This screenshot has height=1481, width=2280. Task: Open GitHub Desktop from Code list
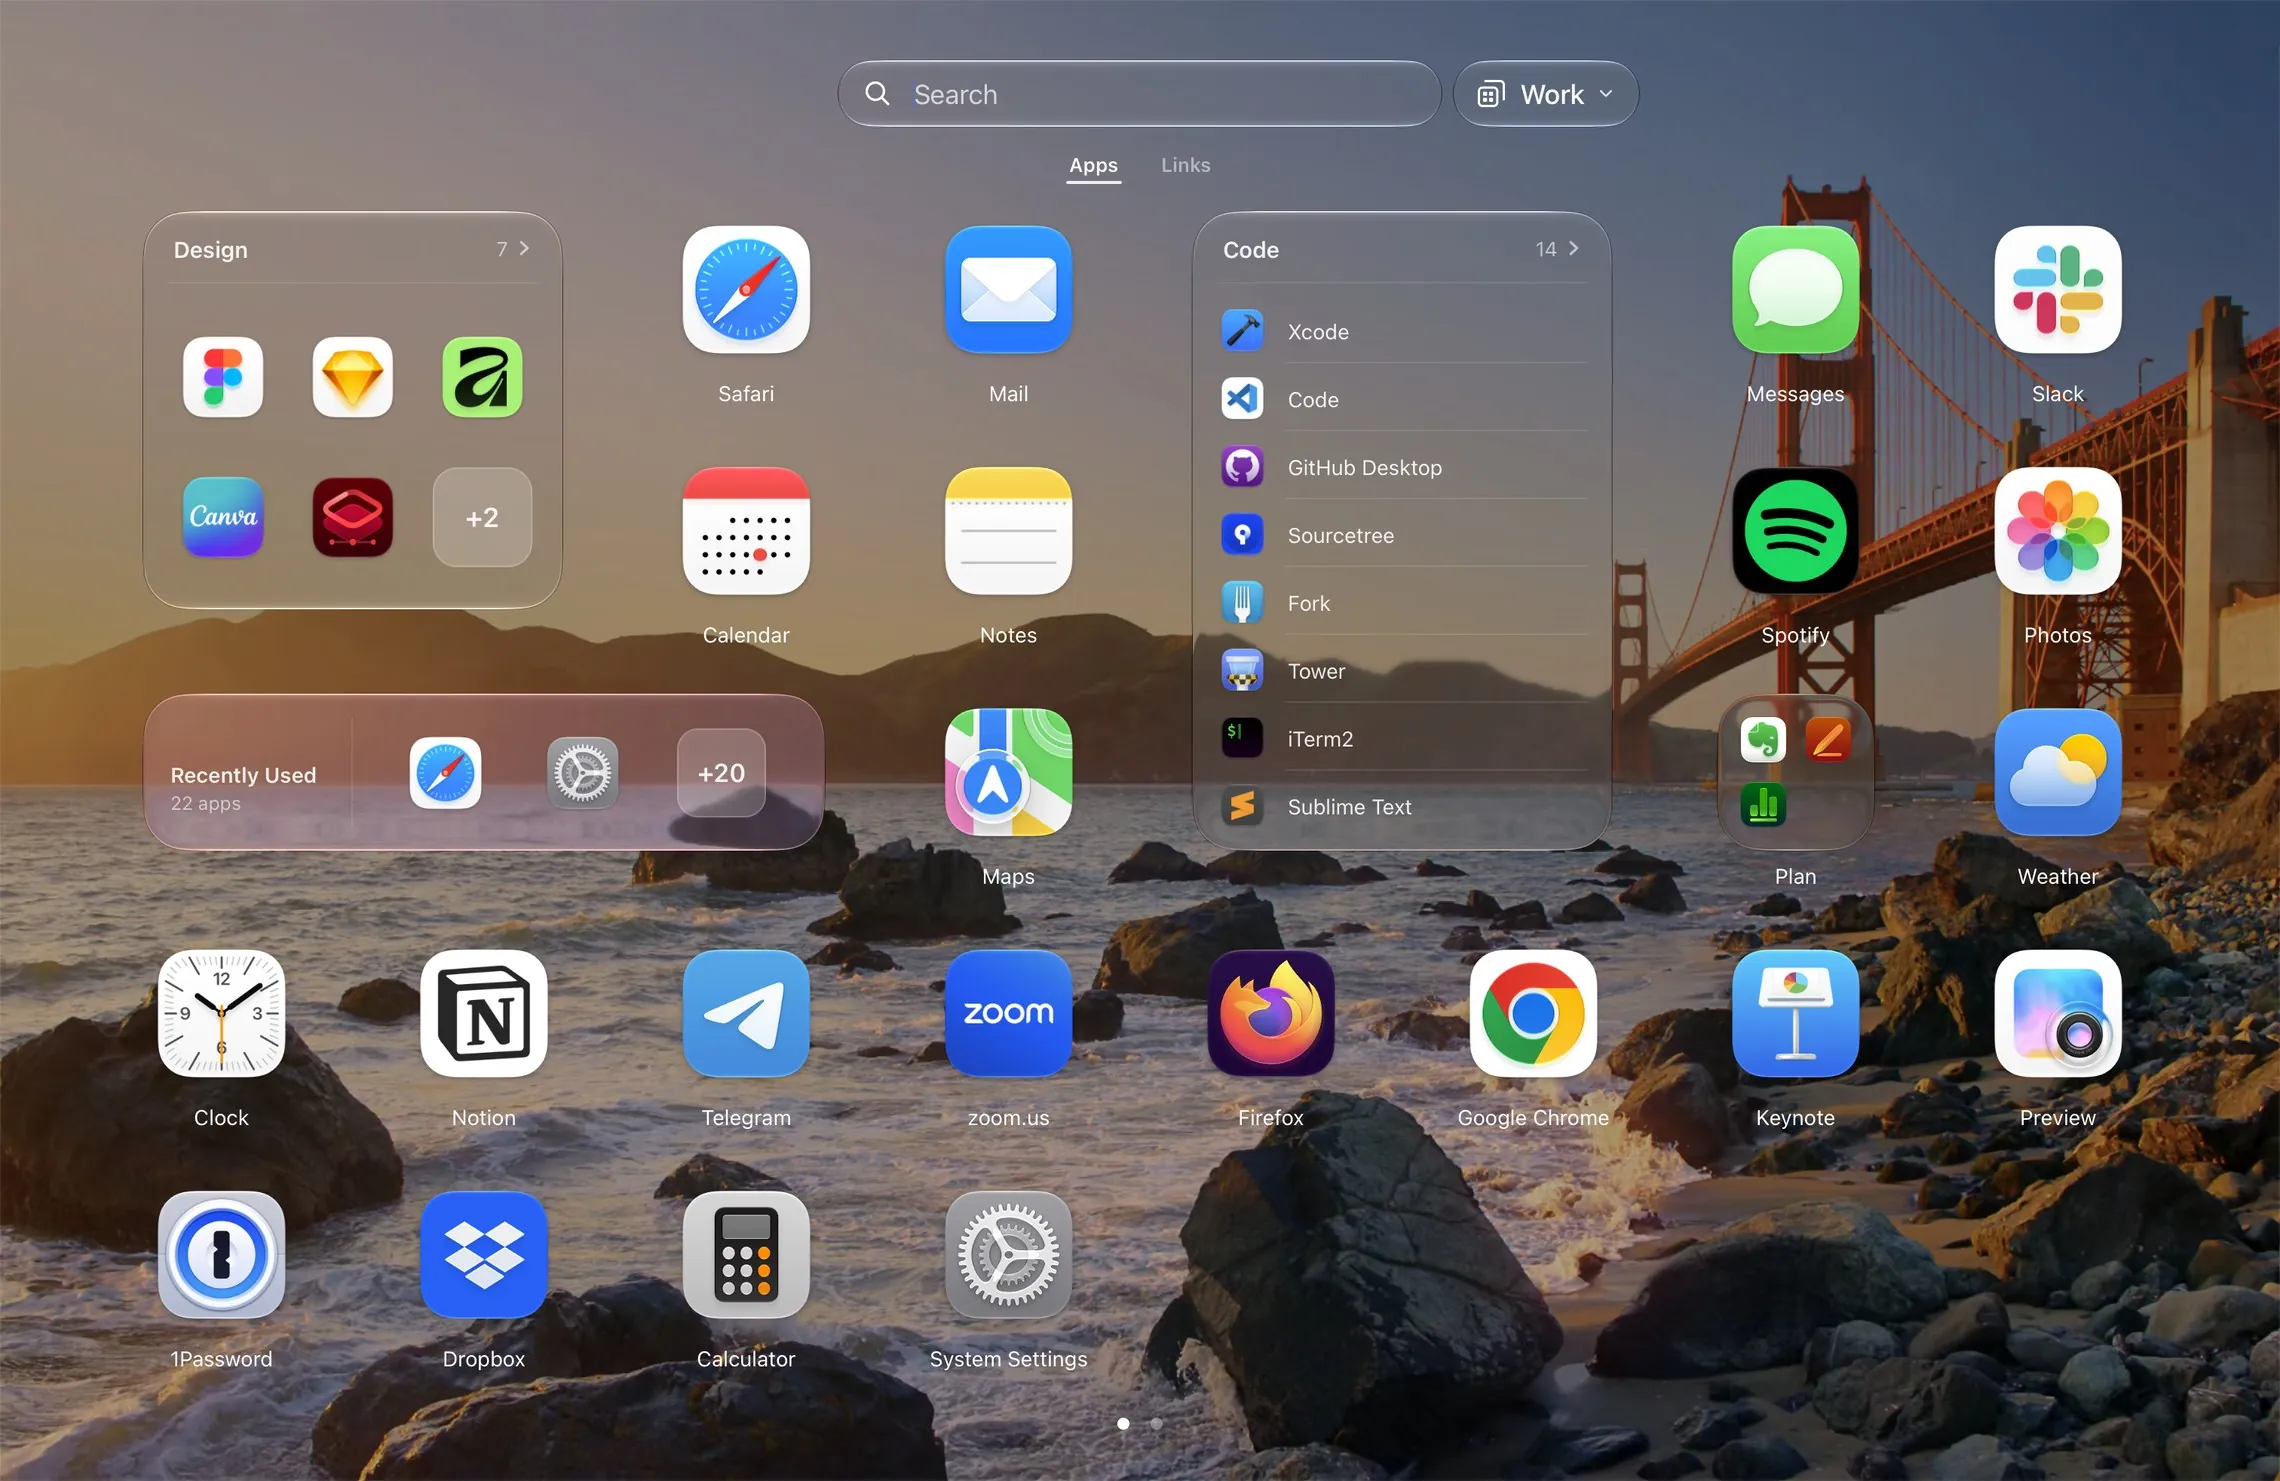pyautogui.click(x=1402, y=467)
